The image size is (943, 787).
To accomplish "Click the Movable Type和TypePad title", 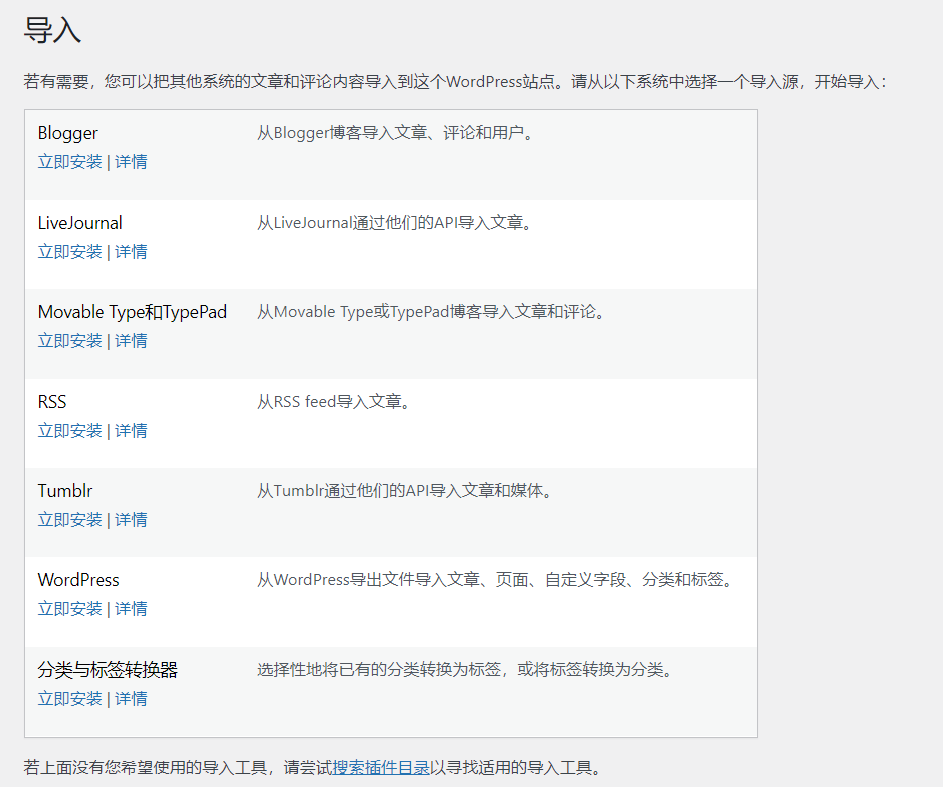I will click(x=132, y=312).
